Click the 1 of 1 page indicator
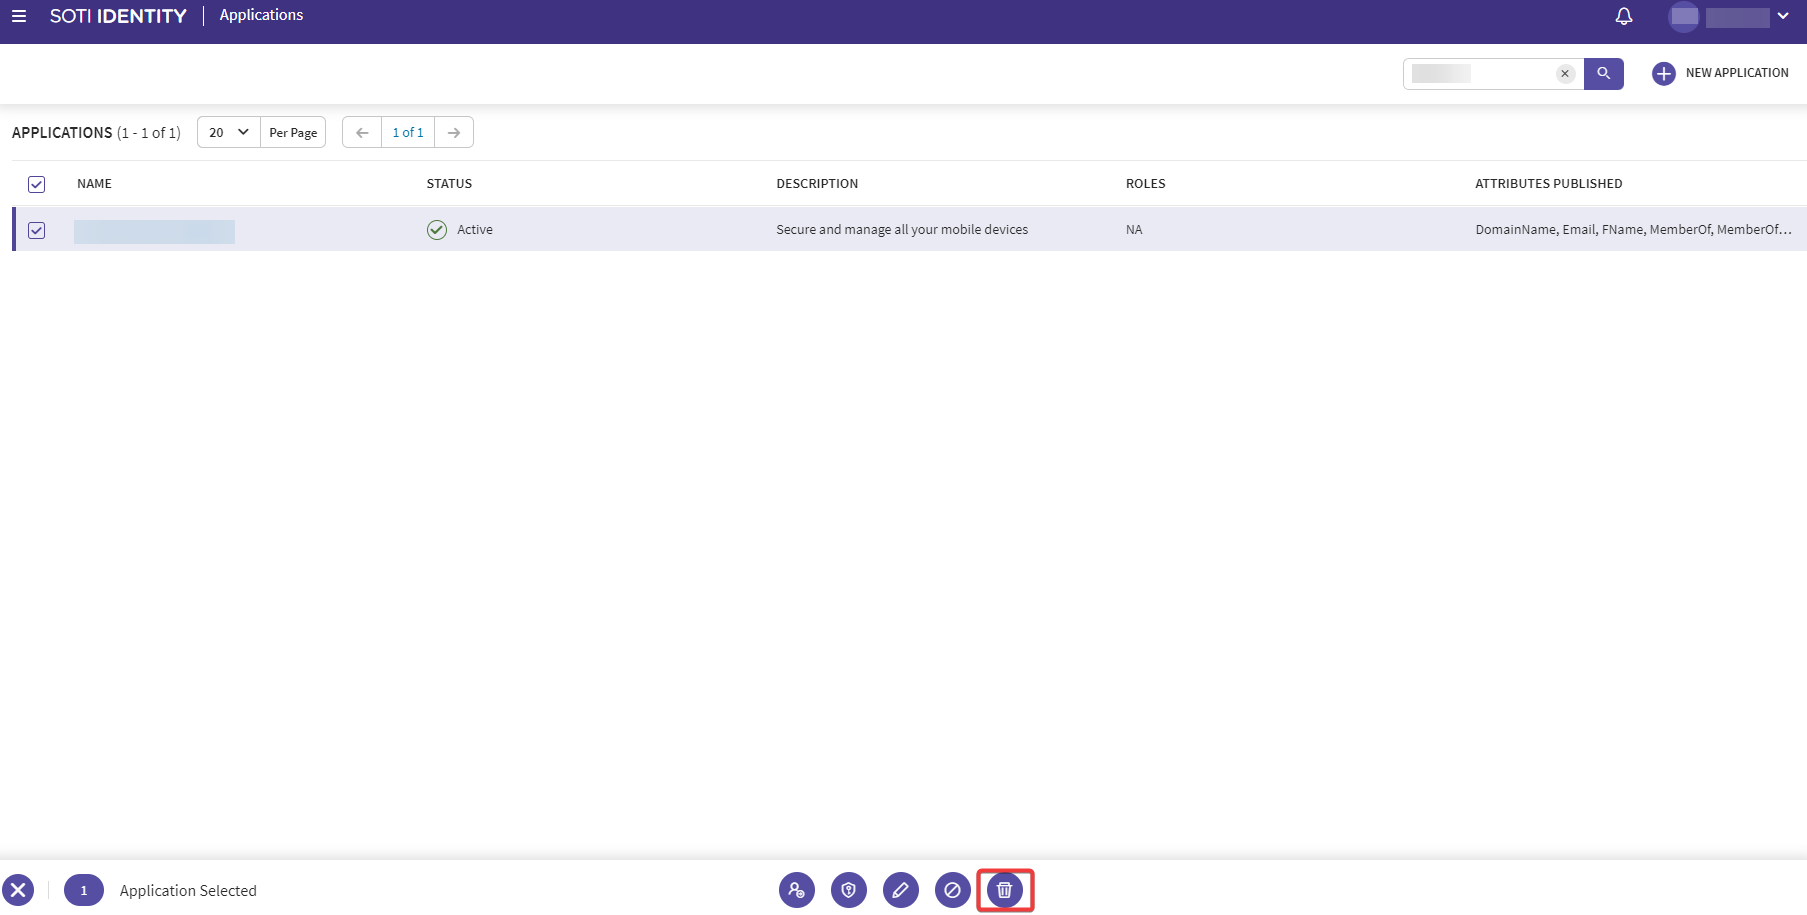 pos(407,131)
